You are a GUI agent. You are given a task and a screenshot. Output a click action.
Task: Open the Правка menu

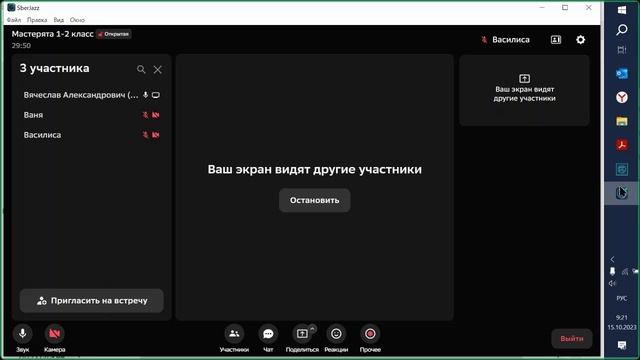(37, 20)
